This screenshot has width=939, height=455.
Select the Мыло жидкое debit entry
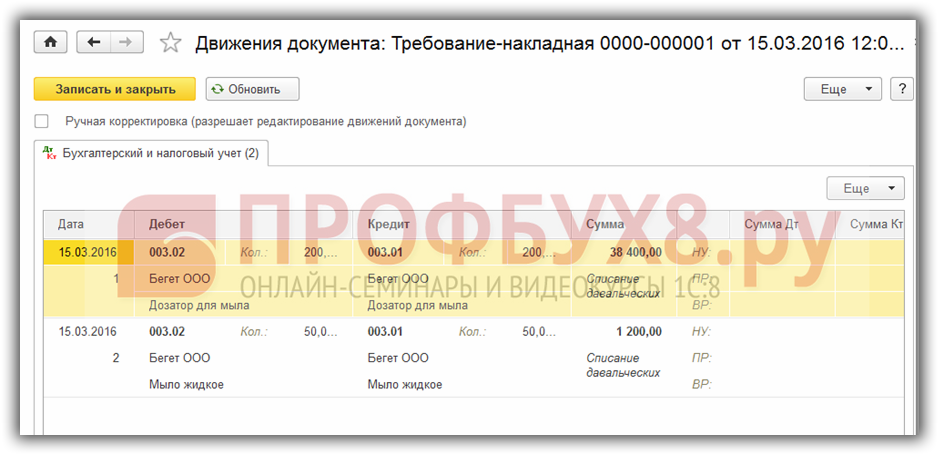(x=186, y=384)
